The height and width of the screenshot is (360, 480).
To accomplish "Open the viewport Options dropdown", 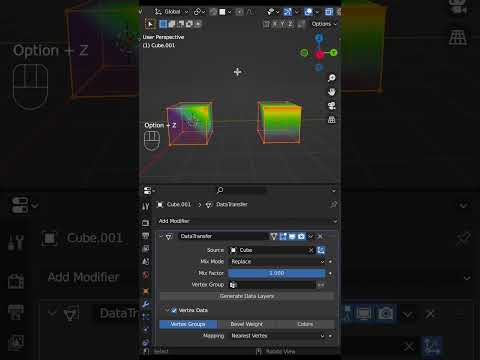I will (x=324, y=24).
